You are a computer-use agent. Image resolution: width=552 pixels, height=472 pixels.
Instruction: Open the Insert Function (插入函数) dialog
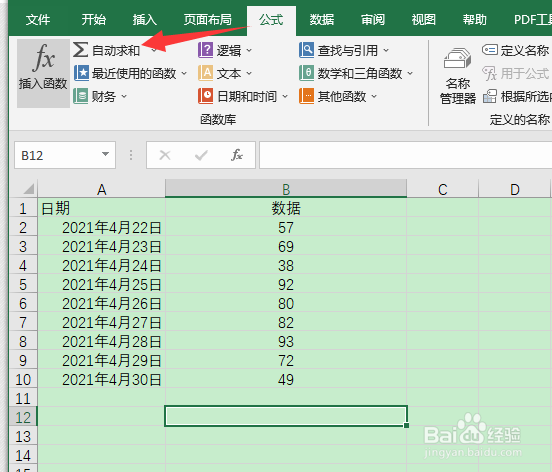[x=43, y=73]
